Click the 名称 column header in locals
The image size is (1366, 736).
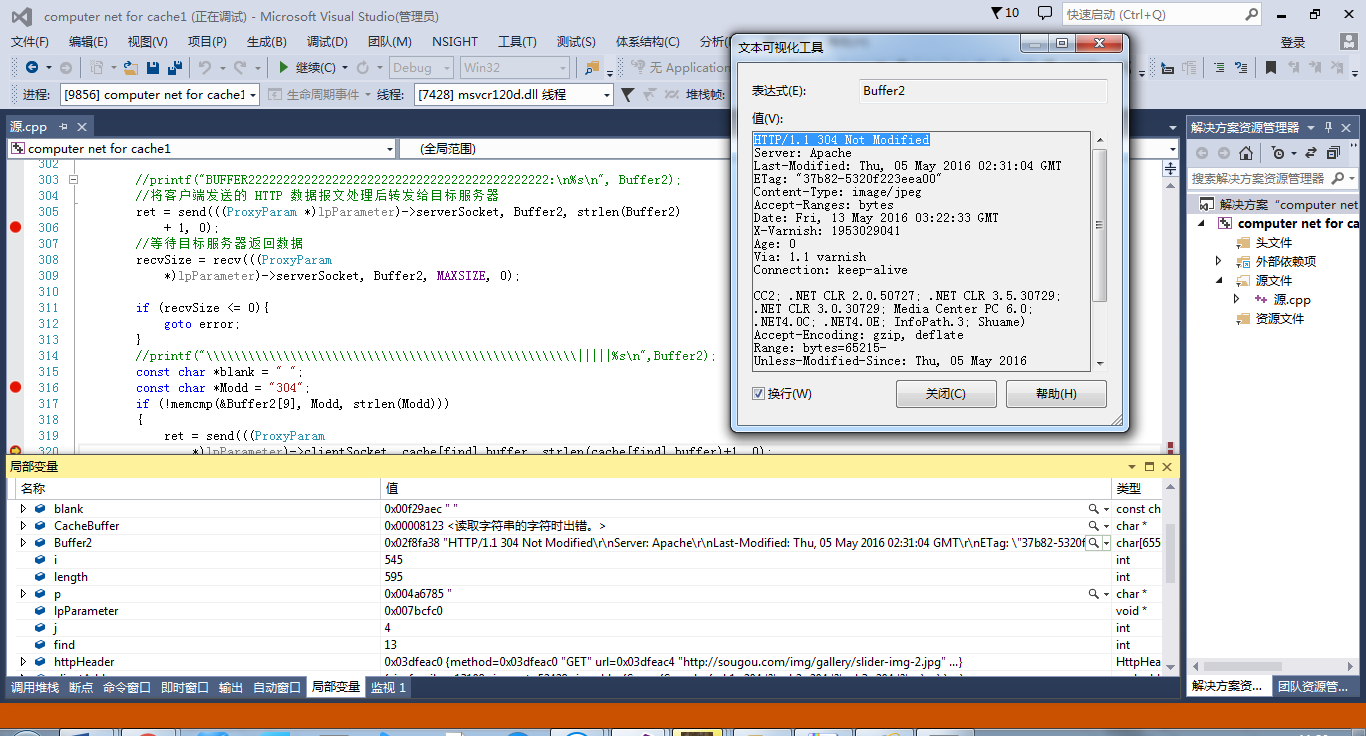[x=200, y=488]
